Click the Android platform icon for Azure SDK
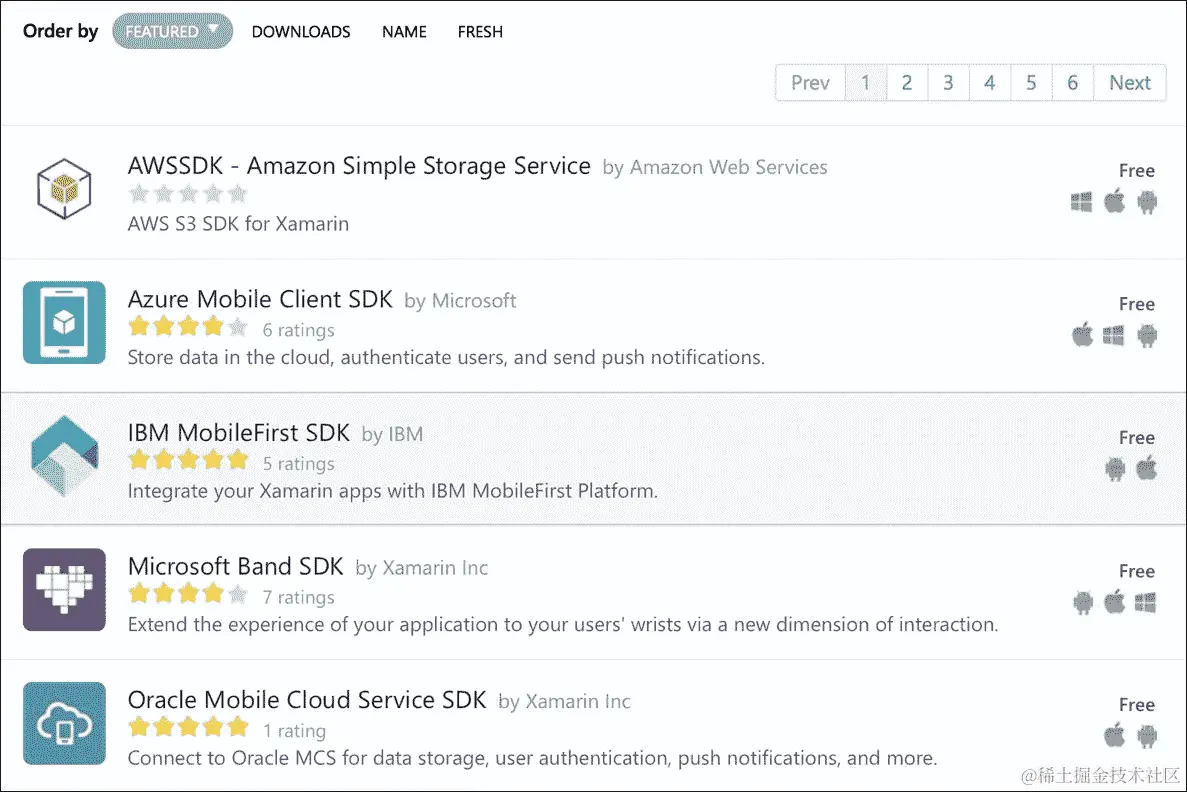Viewport: 1187px width, 792px height. [1147, 335]
